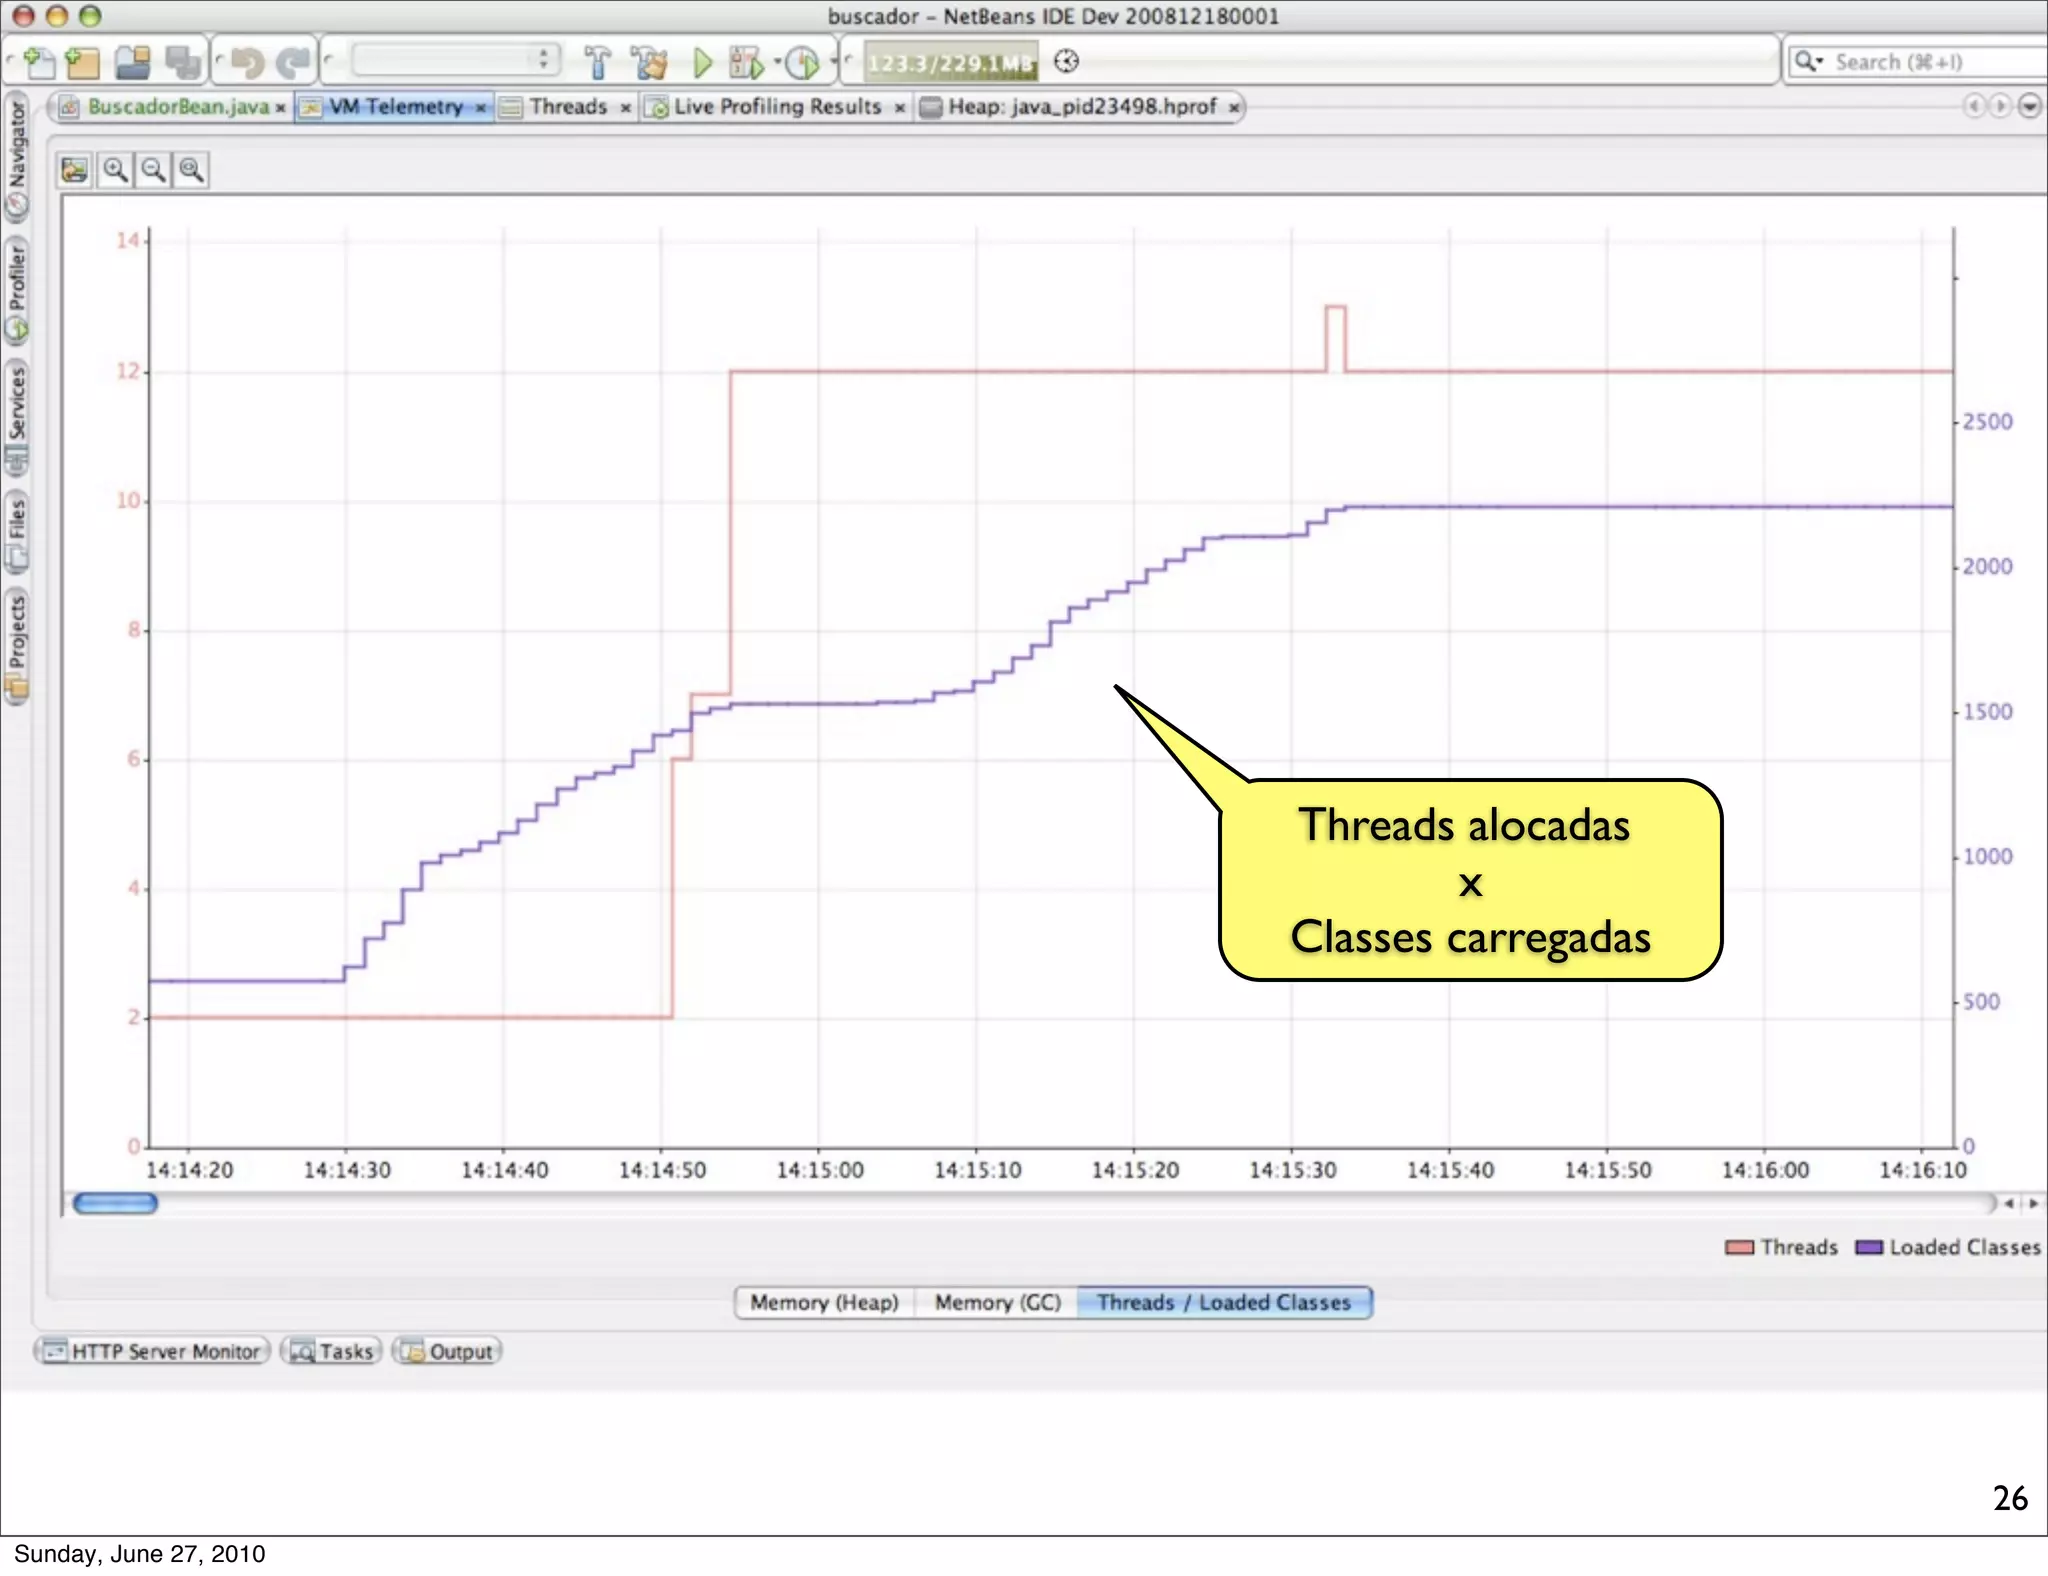Click the scale-to-fit magnifier icon

[x=192, y=170]
